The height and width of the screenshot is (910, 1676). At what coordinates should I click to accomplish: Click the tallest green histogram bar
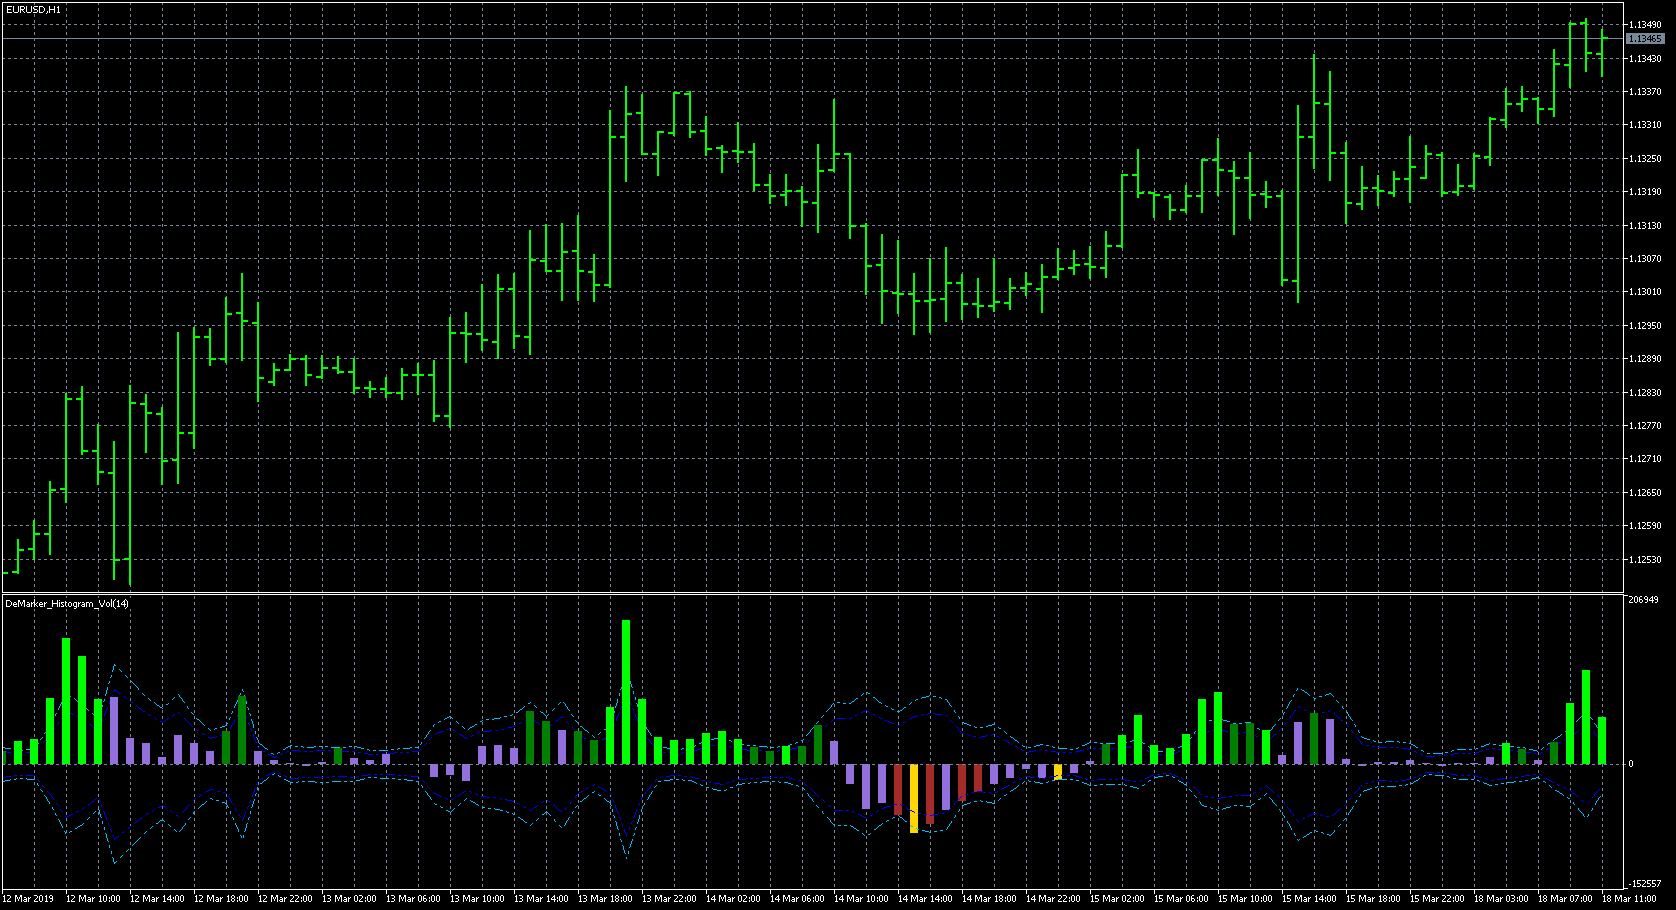coord(626,692)
